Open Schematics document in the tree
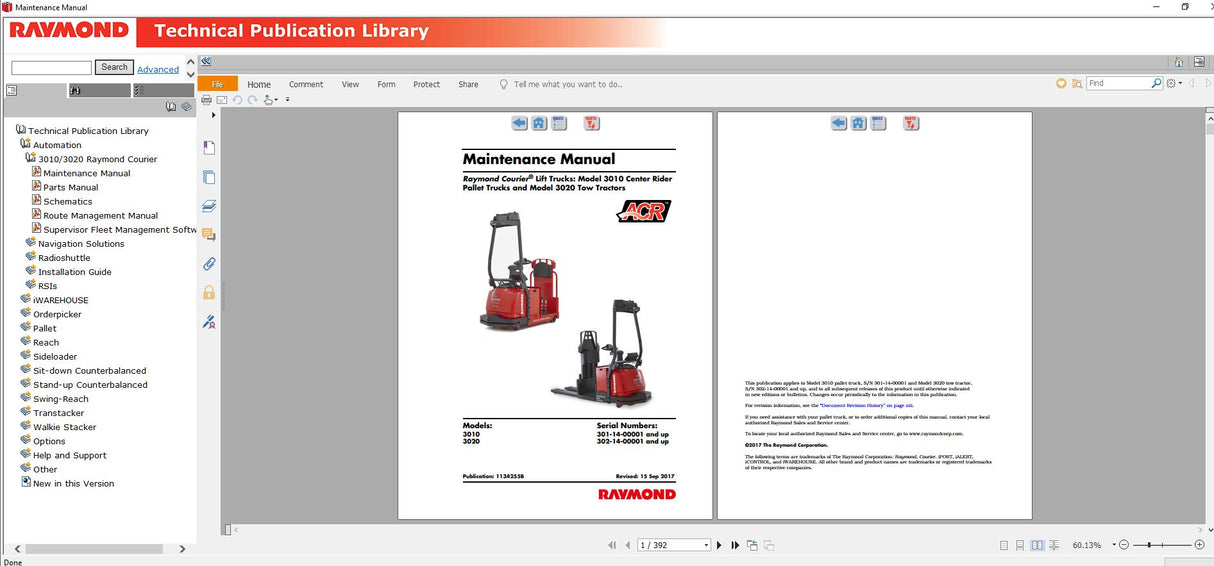The image size is (1214, 566). (x=67, y=201)
